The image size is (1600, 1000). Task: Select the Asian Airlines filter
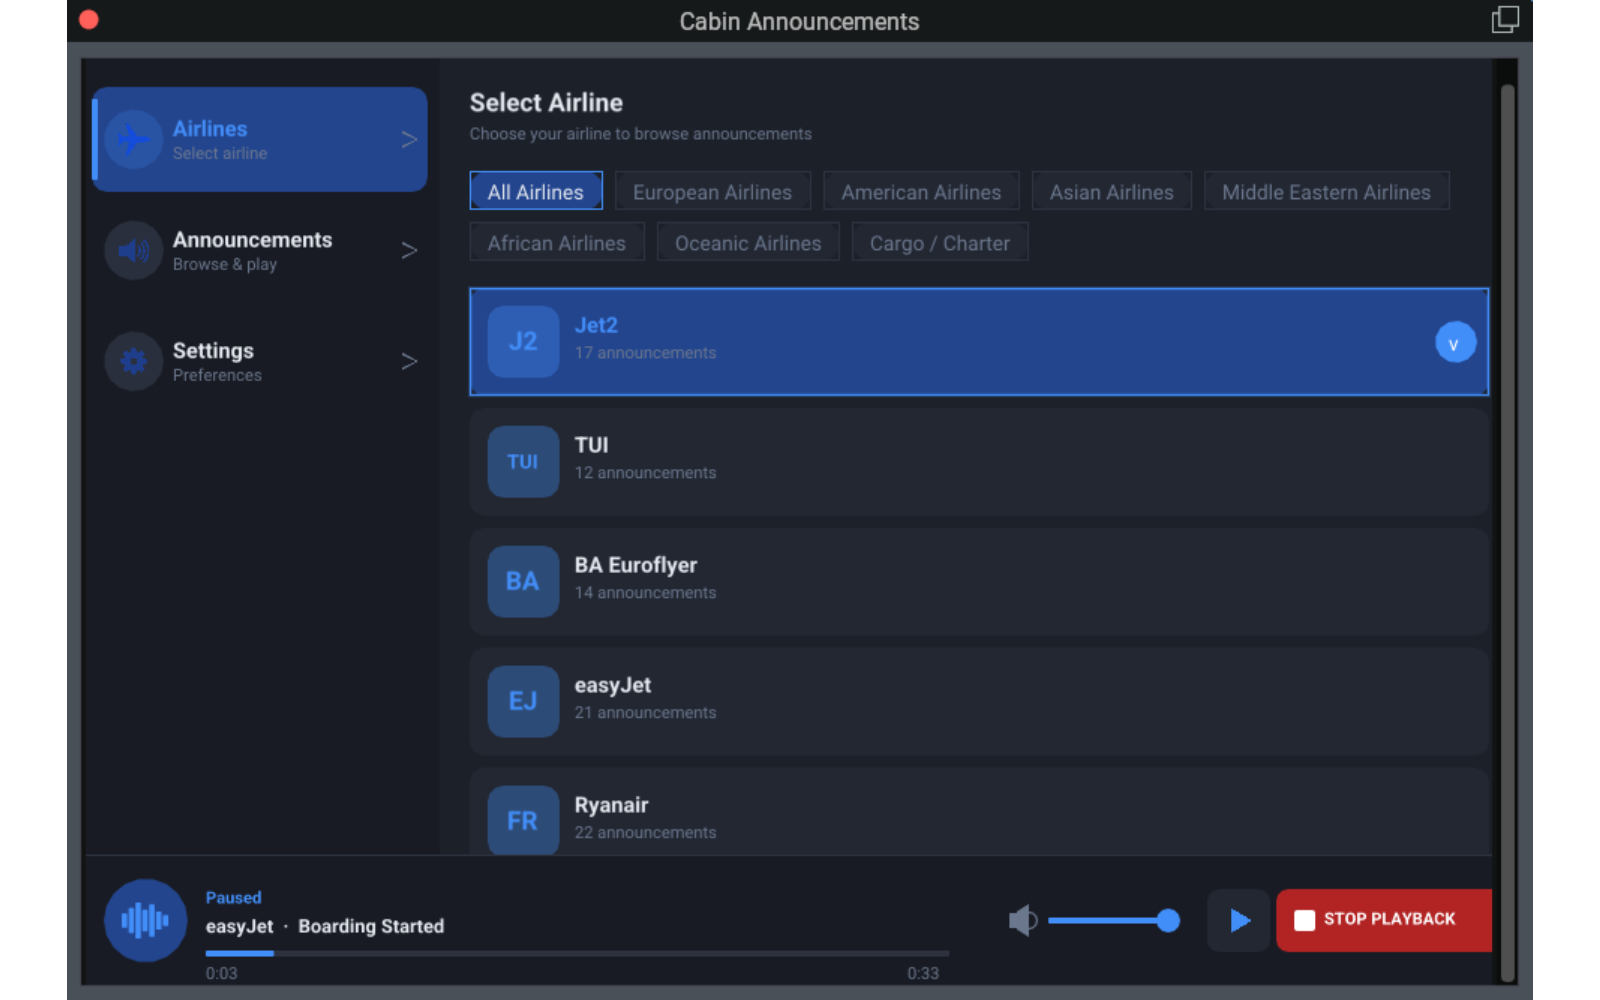(x=1112, y=191)
